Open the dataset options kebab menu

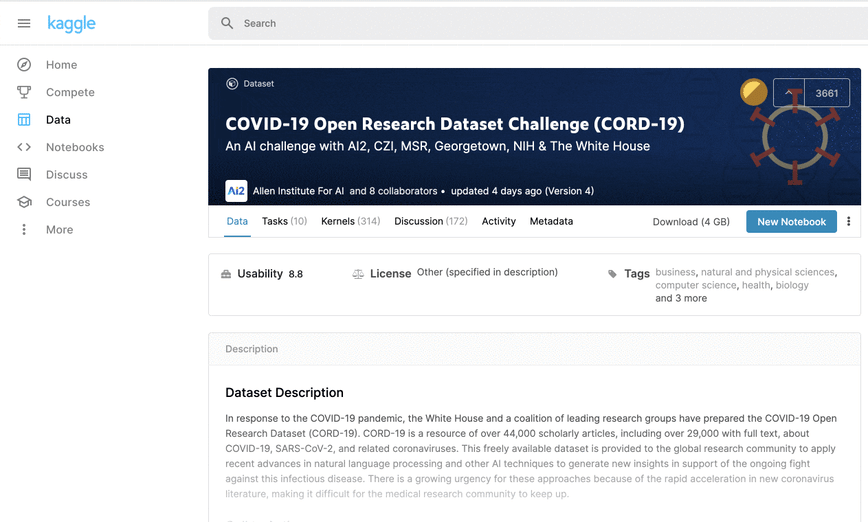tap(849, 221)
